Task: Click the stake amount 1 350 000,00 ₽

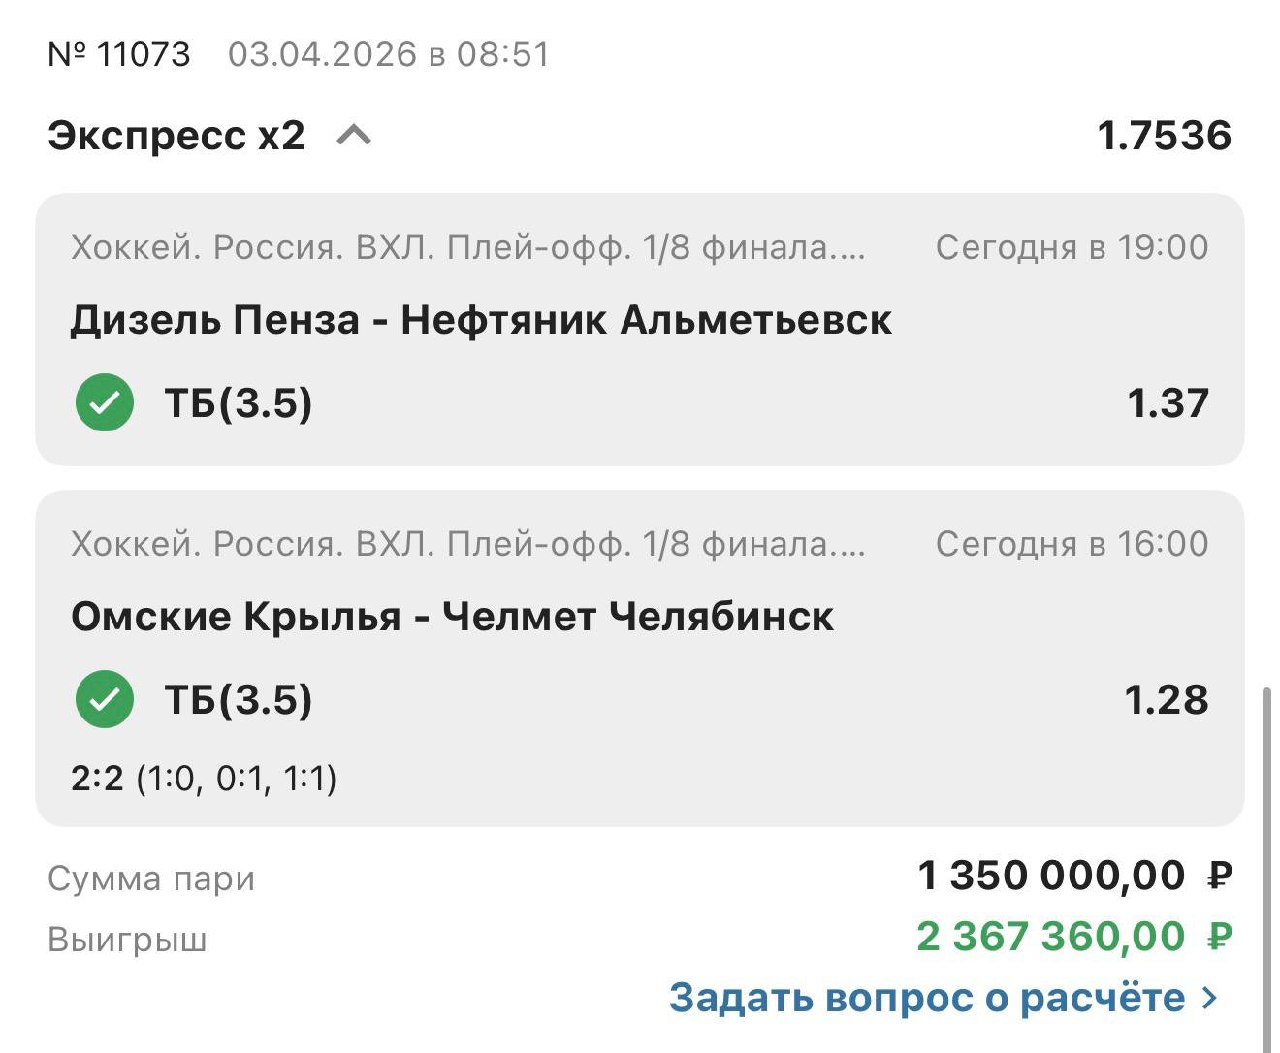Action: 1074,876
